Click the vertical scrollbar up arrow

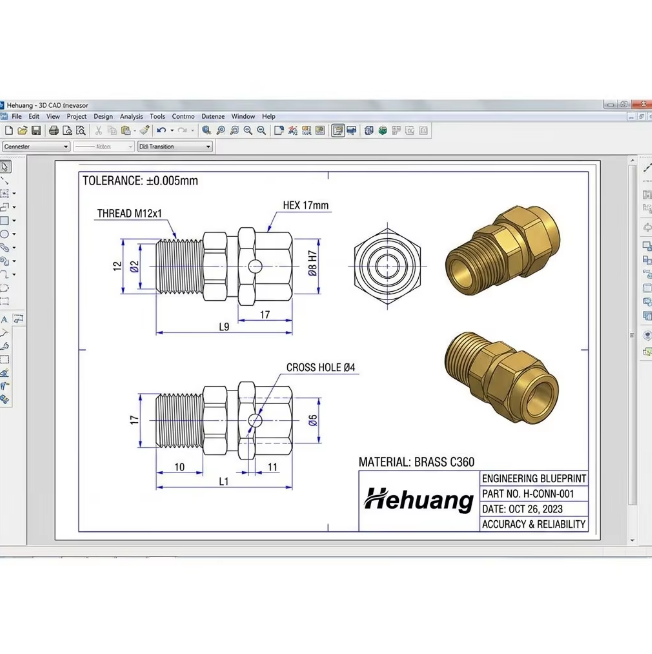click(632, 161)
